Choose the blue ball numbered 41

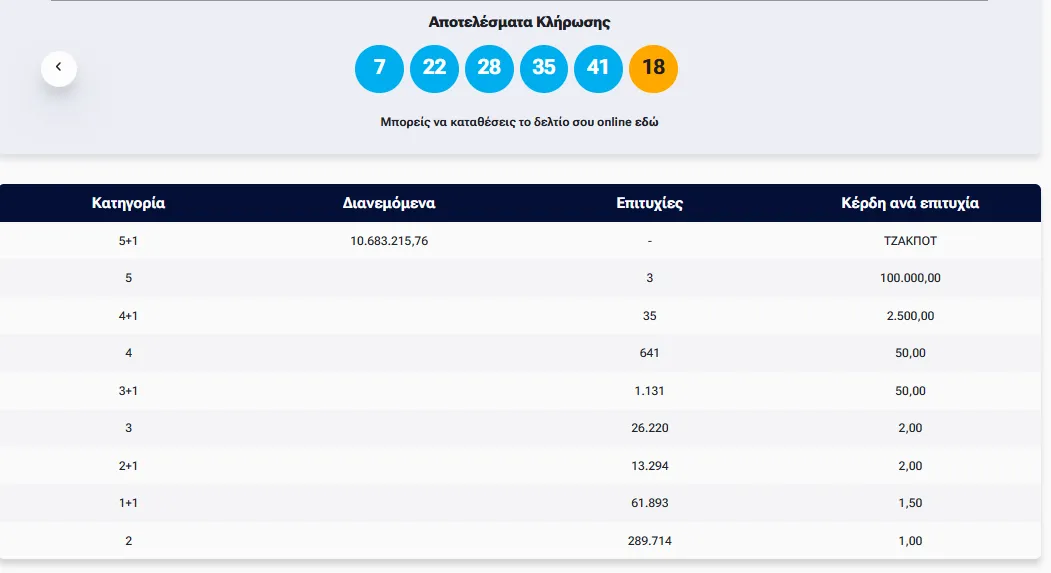tap(598, 68)
